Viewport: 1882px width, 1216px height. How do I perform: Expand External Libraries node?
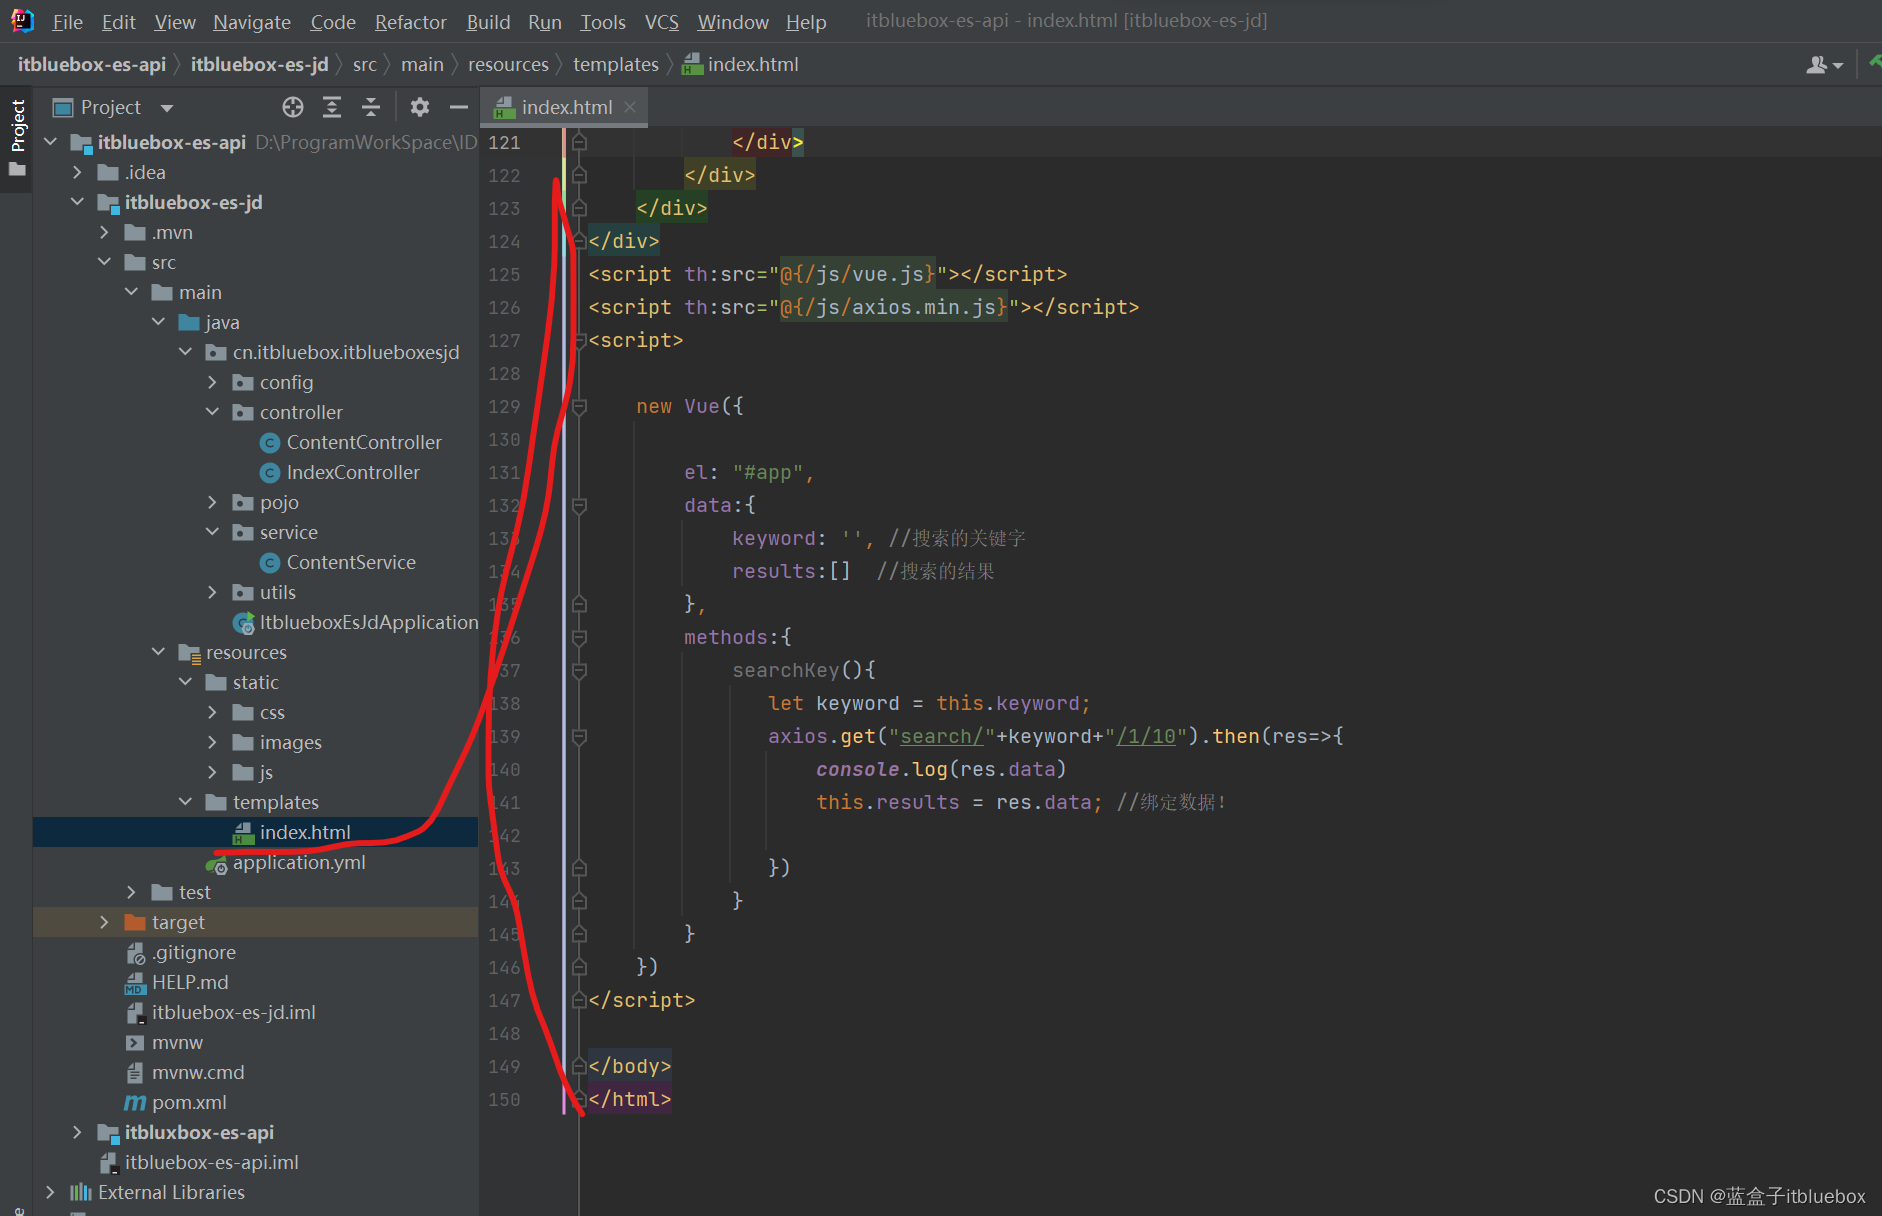[x=50, y=1192]
